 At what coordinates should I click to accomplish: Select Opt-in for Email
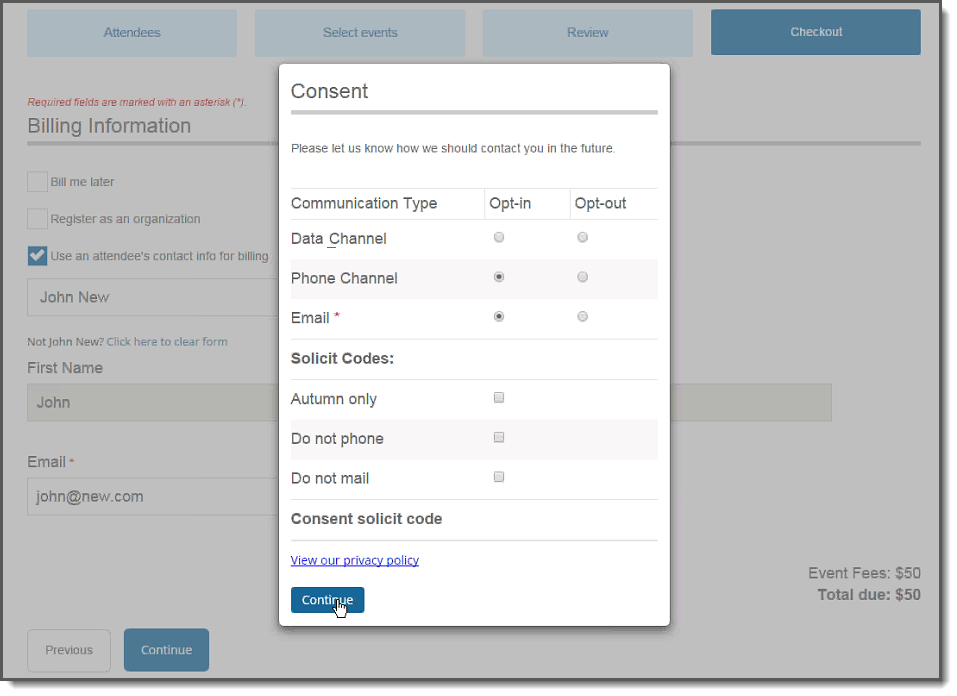coord(499,317)
